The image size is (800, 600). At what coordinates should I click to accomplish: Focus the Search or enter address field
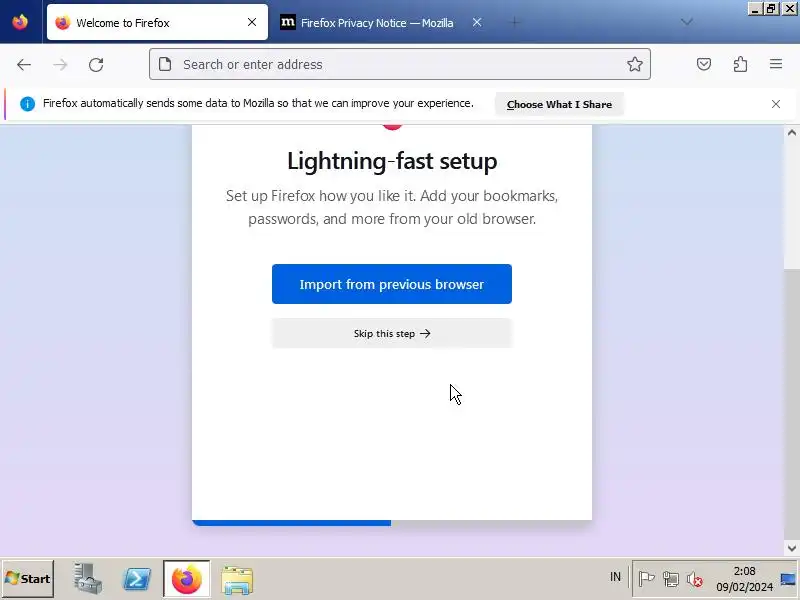point(400,64)
